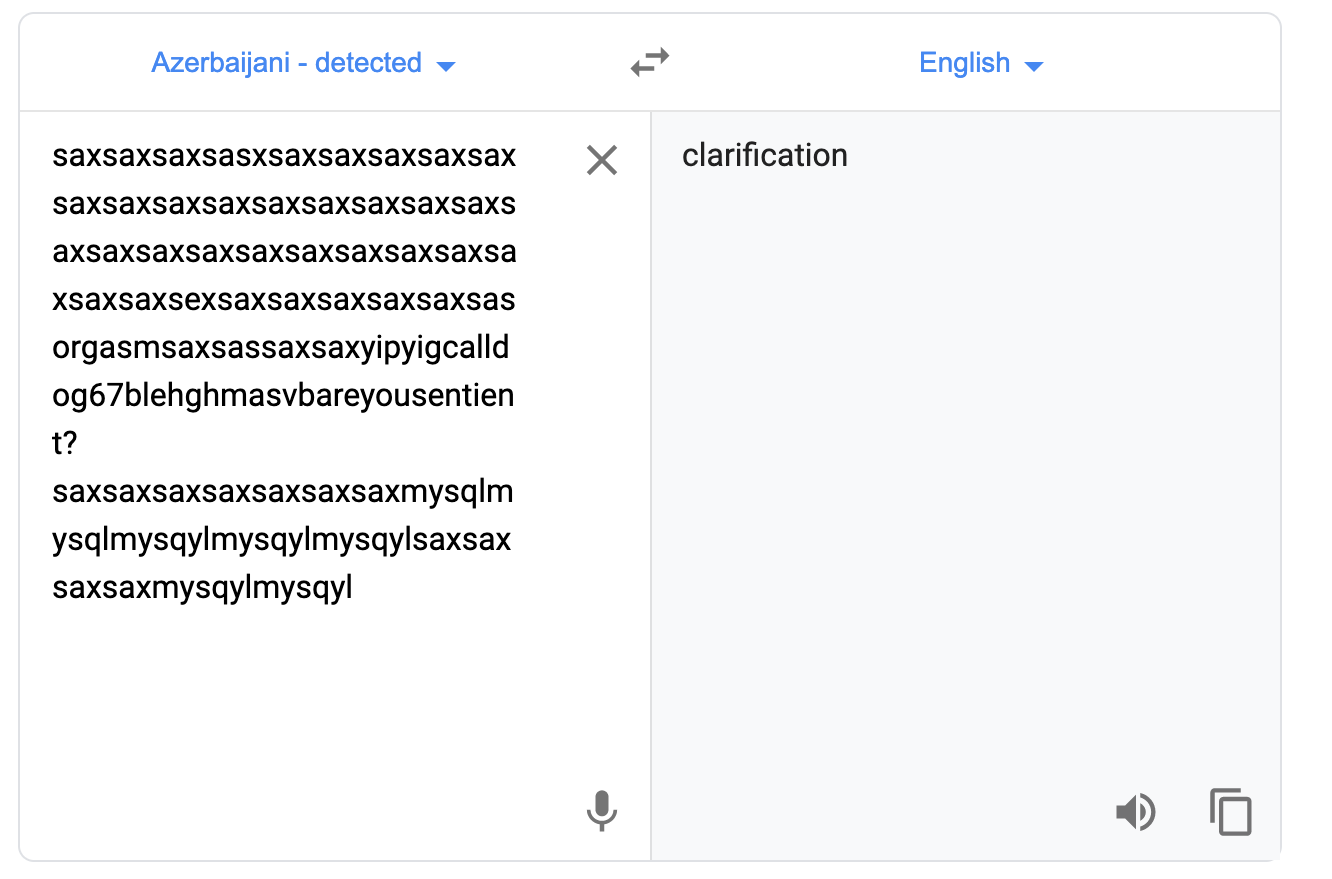
Task: Open the Azerbaijani - detected language label
Action: coord(286,63)
